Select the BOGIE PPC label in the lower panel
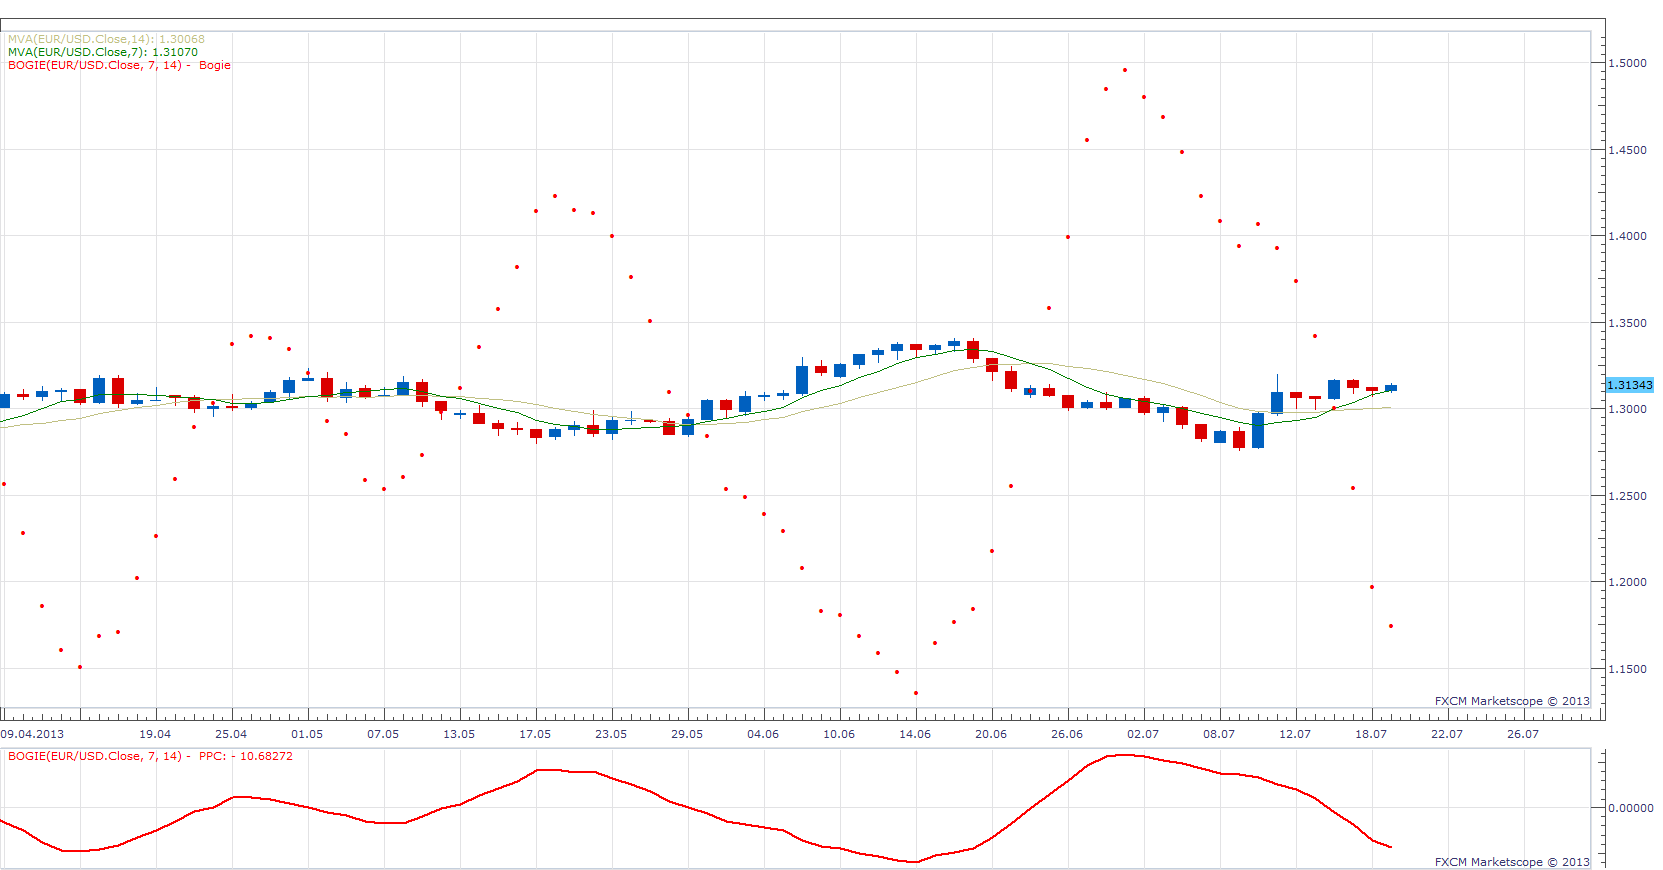The width and height of the screenshot is (1663, 870). [150, 756]
